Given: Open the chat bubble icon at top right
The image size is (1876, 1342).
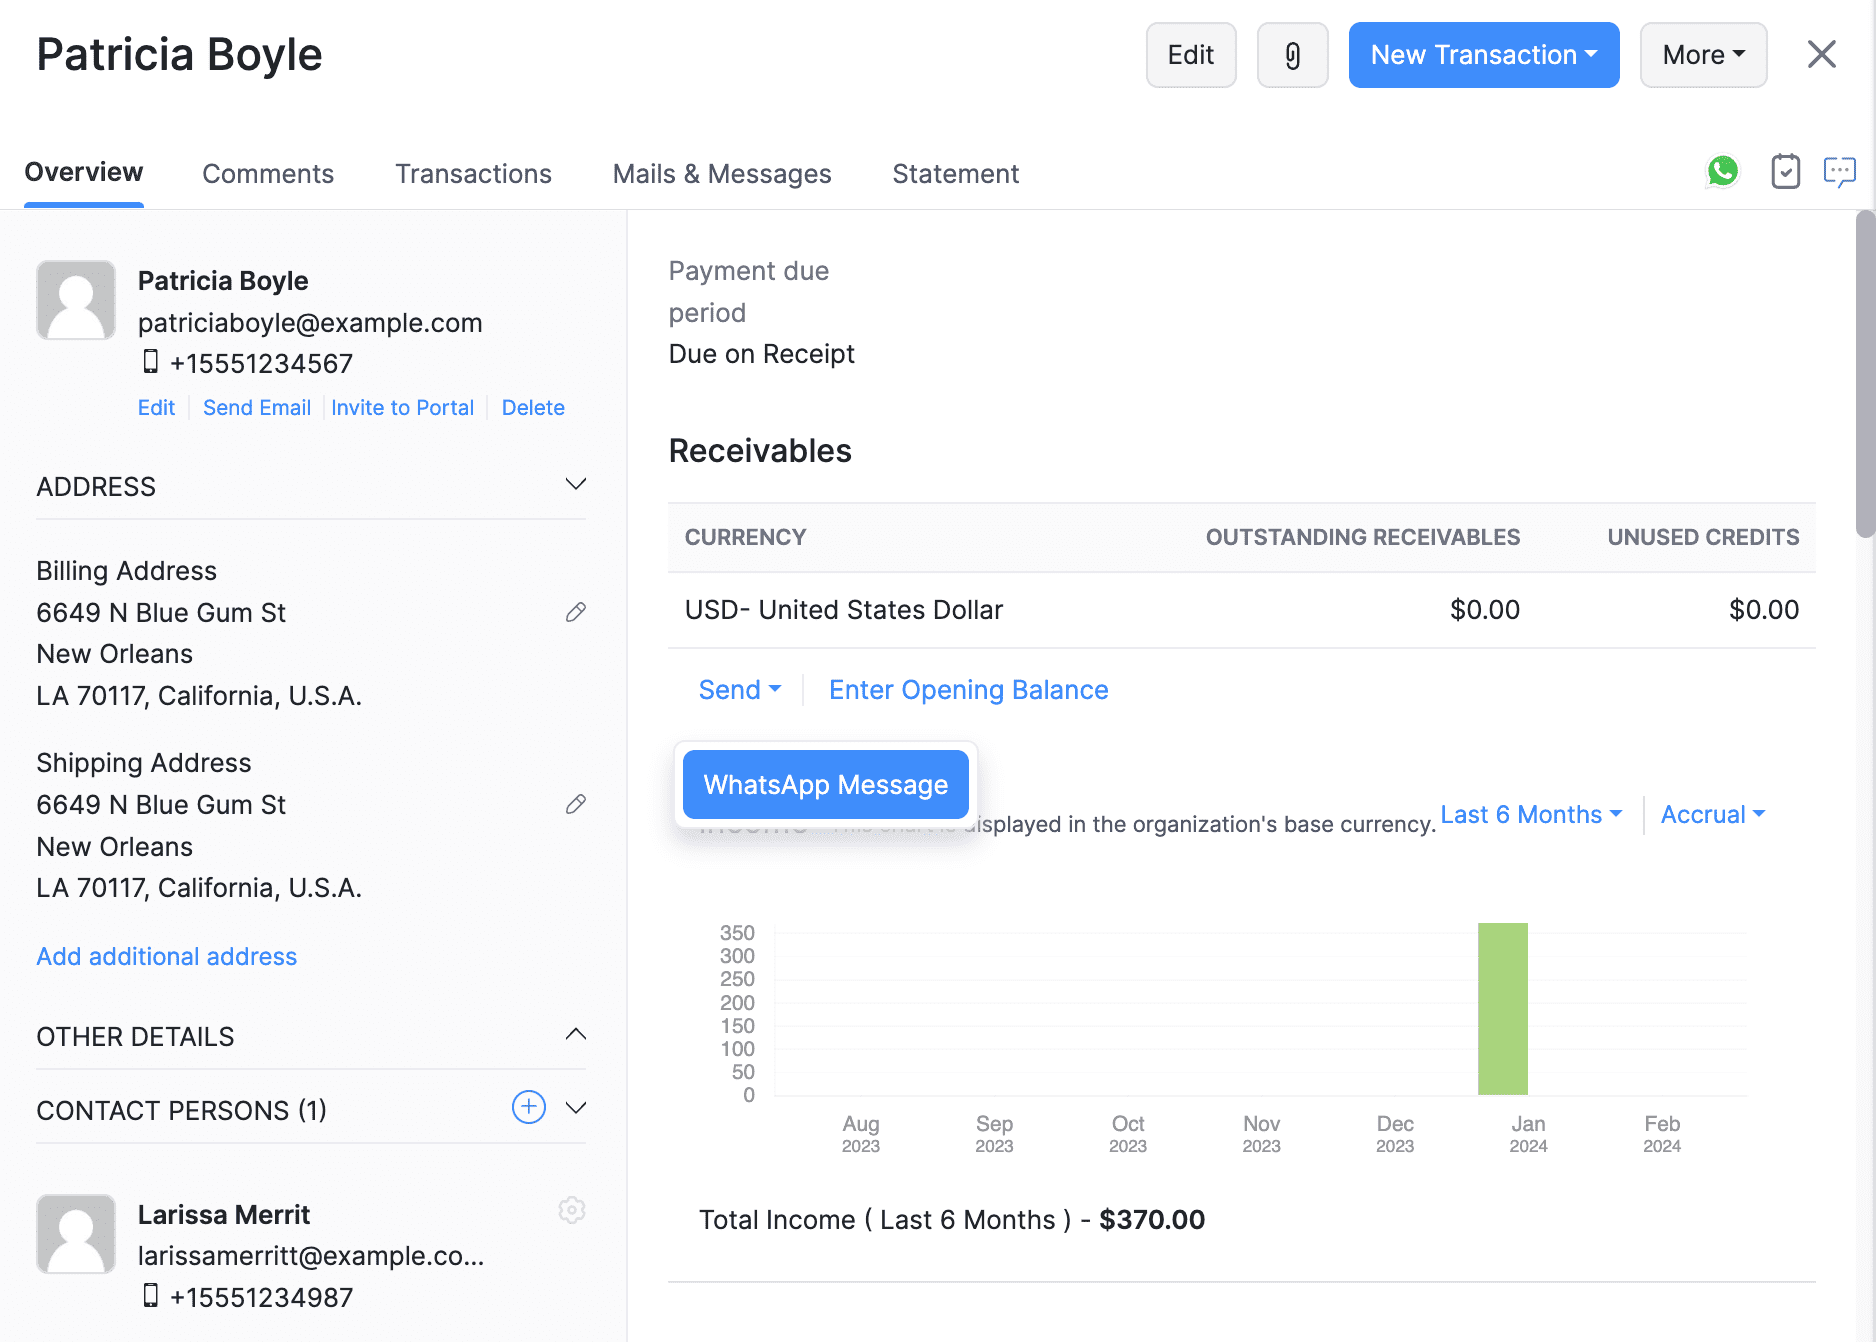Looking at the screenshot, I should click(1839, 172).
